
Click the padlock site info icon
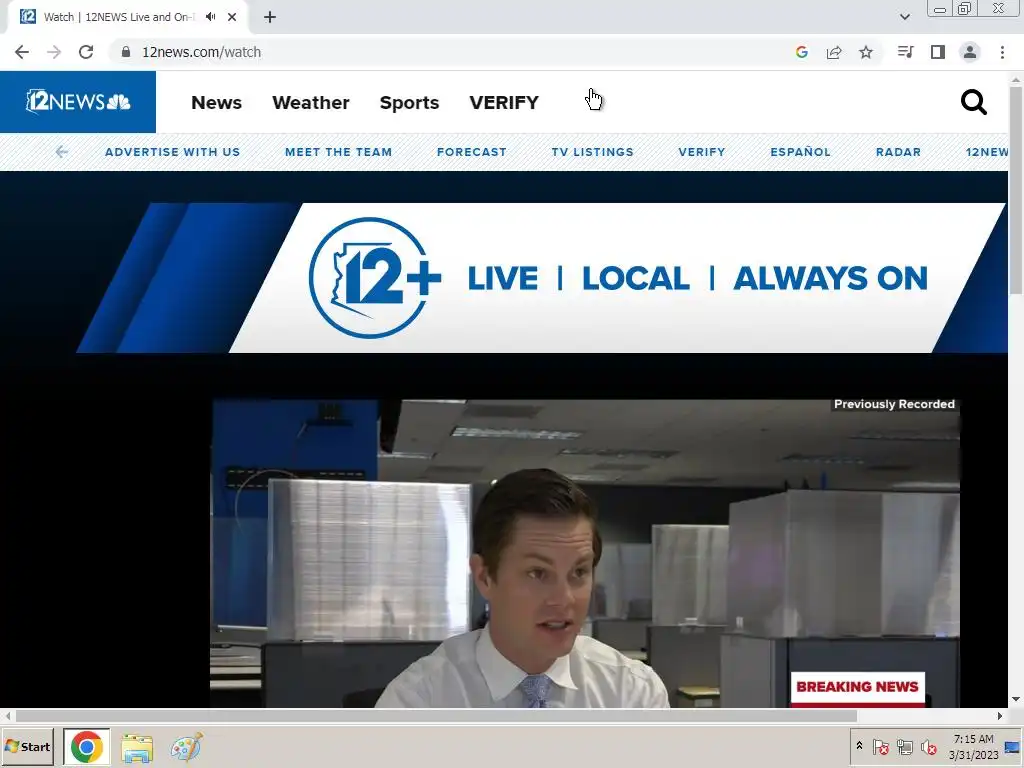click(126, 52)
